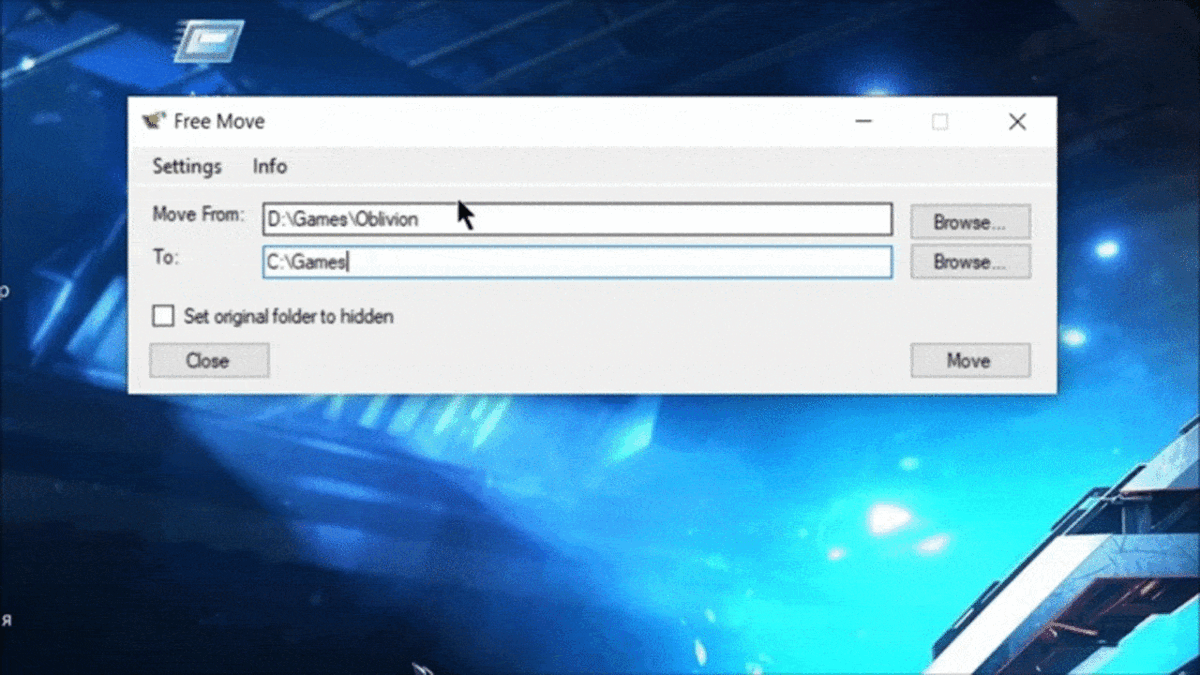Click the "To:" label
1200x675 pixels.
coord(165,257)
